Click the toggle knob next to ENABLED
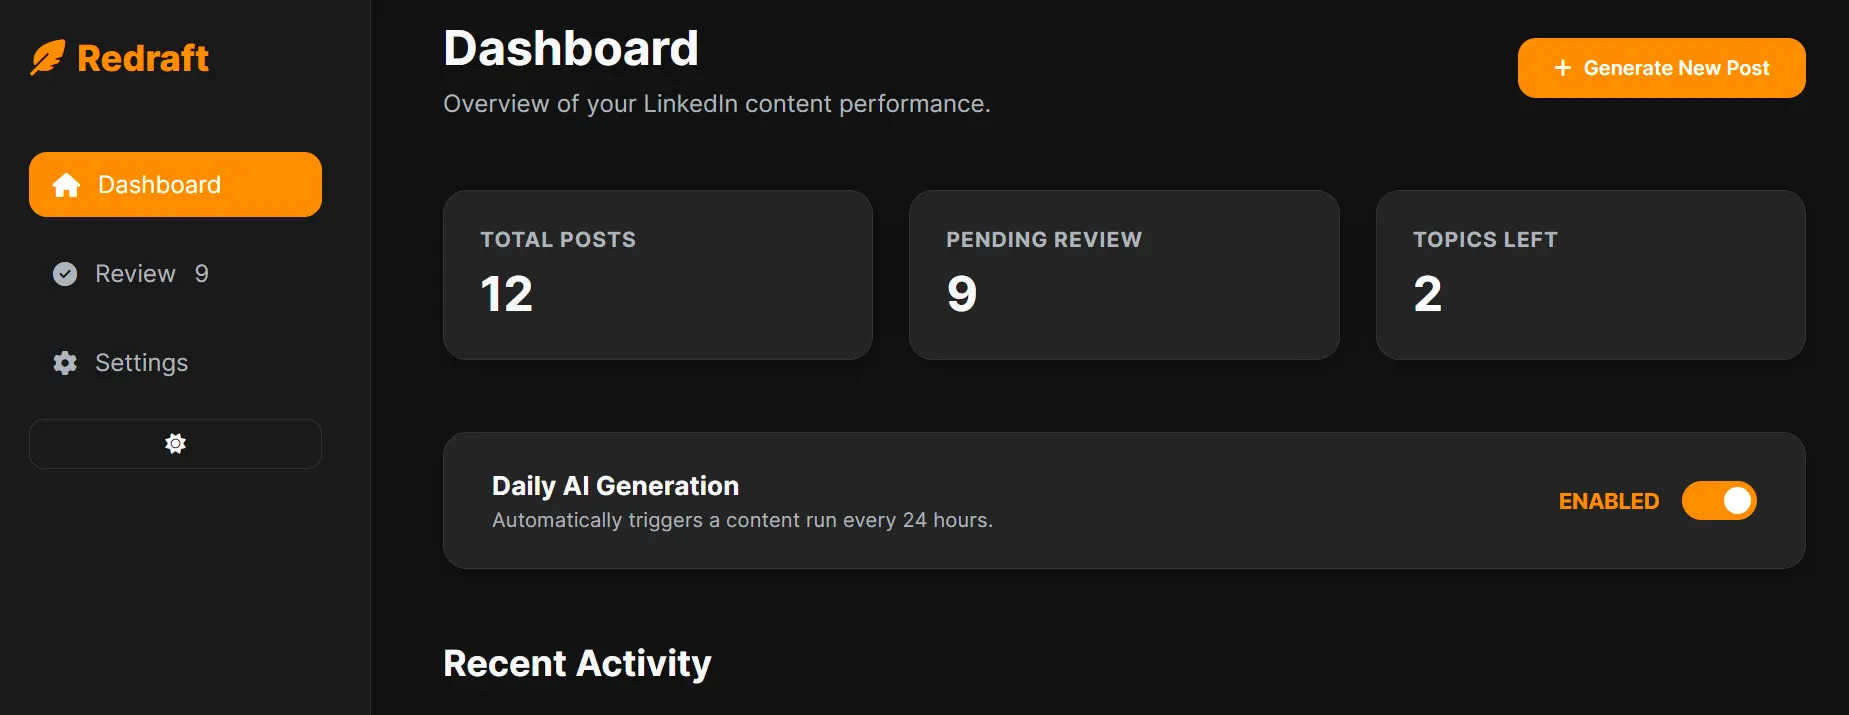Image resolution: width=1849 pixels, height=715 pixels. pyautogui.click(x=1737, y=500)
